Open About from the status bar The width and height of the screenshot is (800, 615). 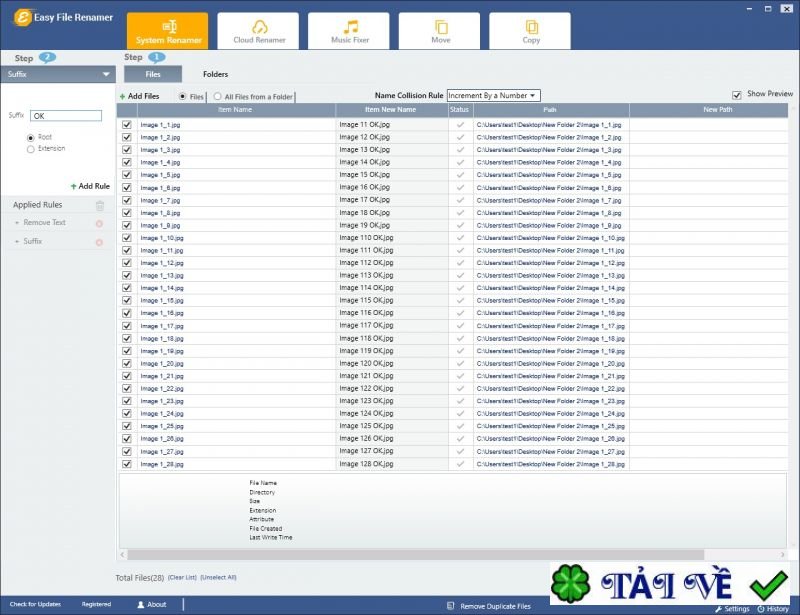point(152,604)
